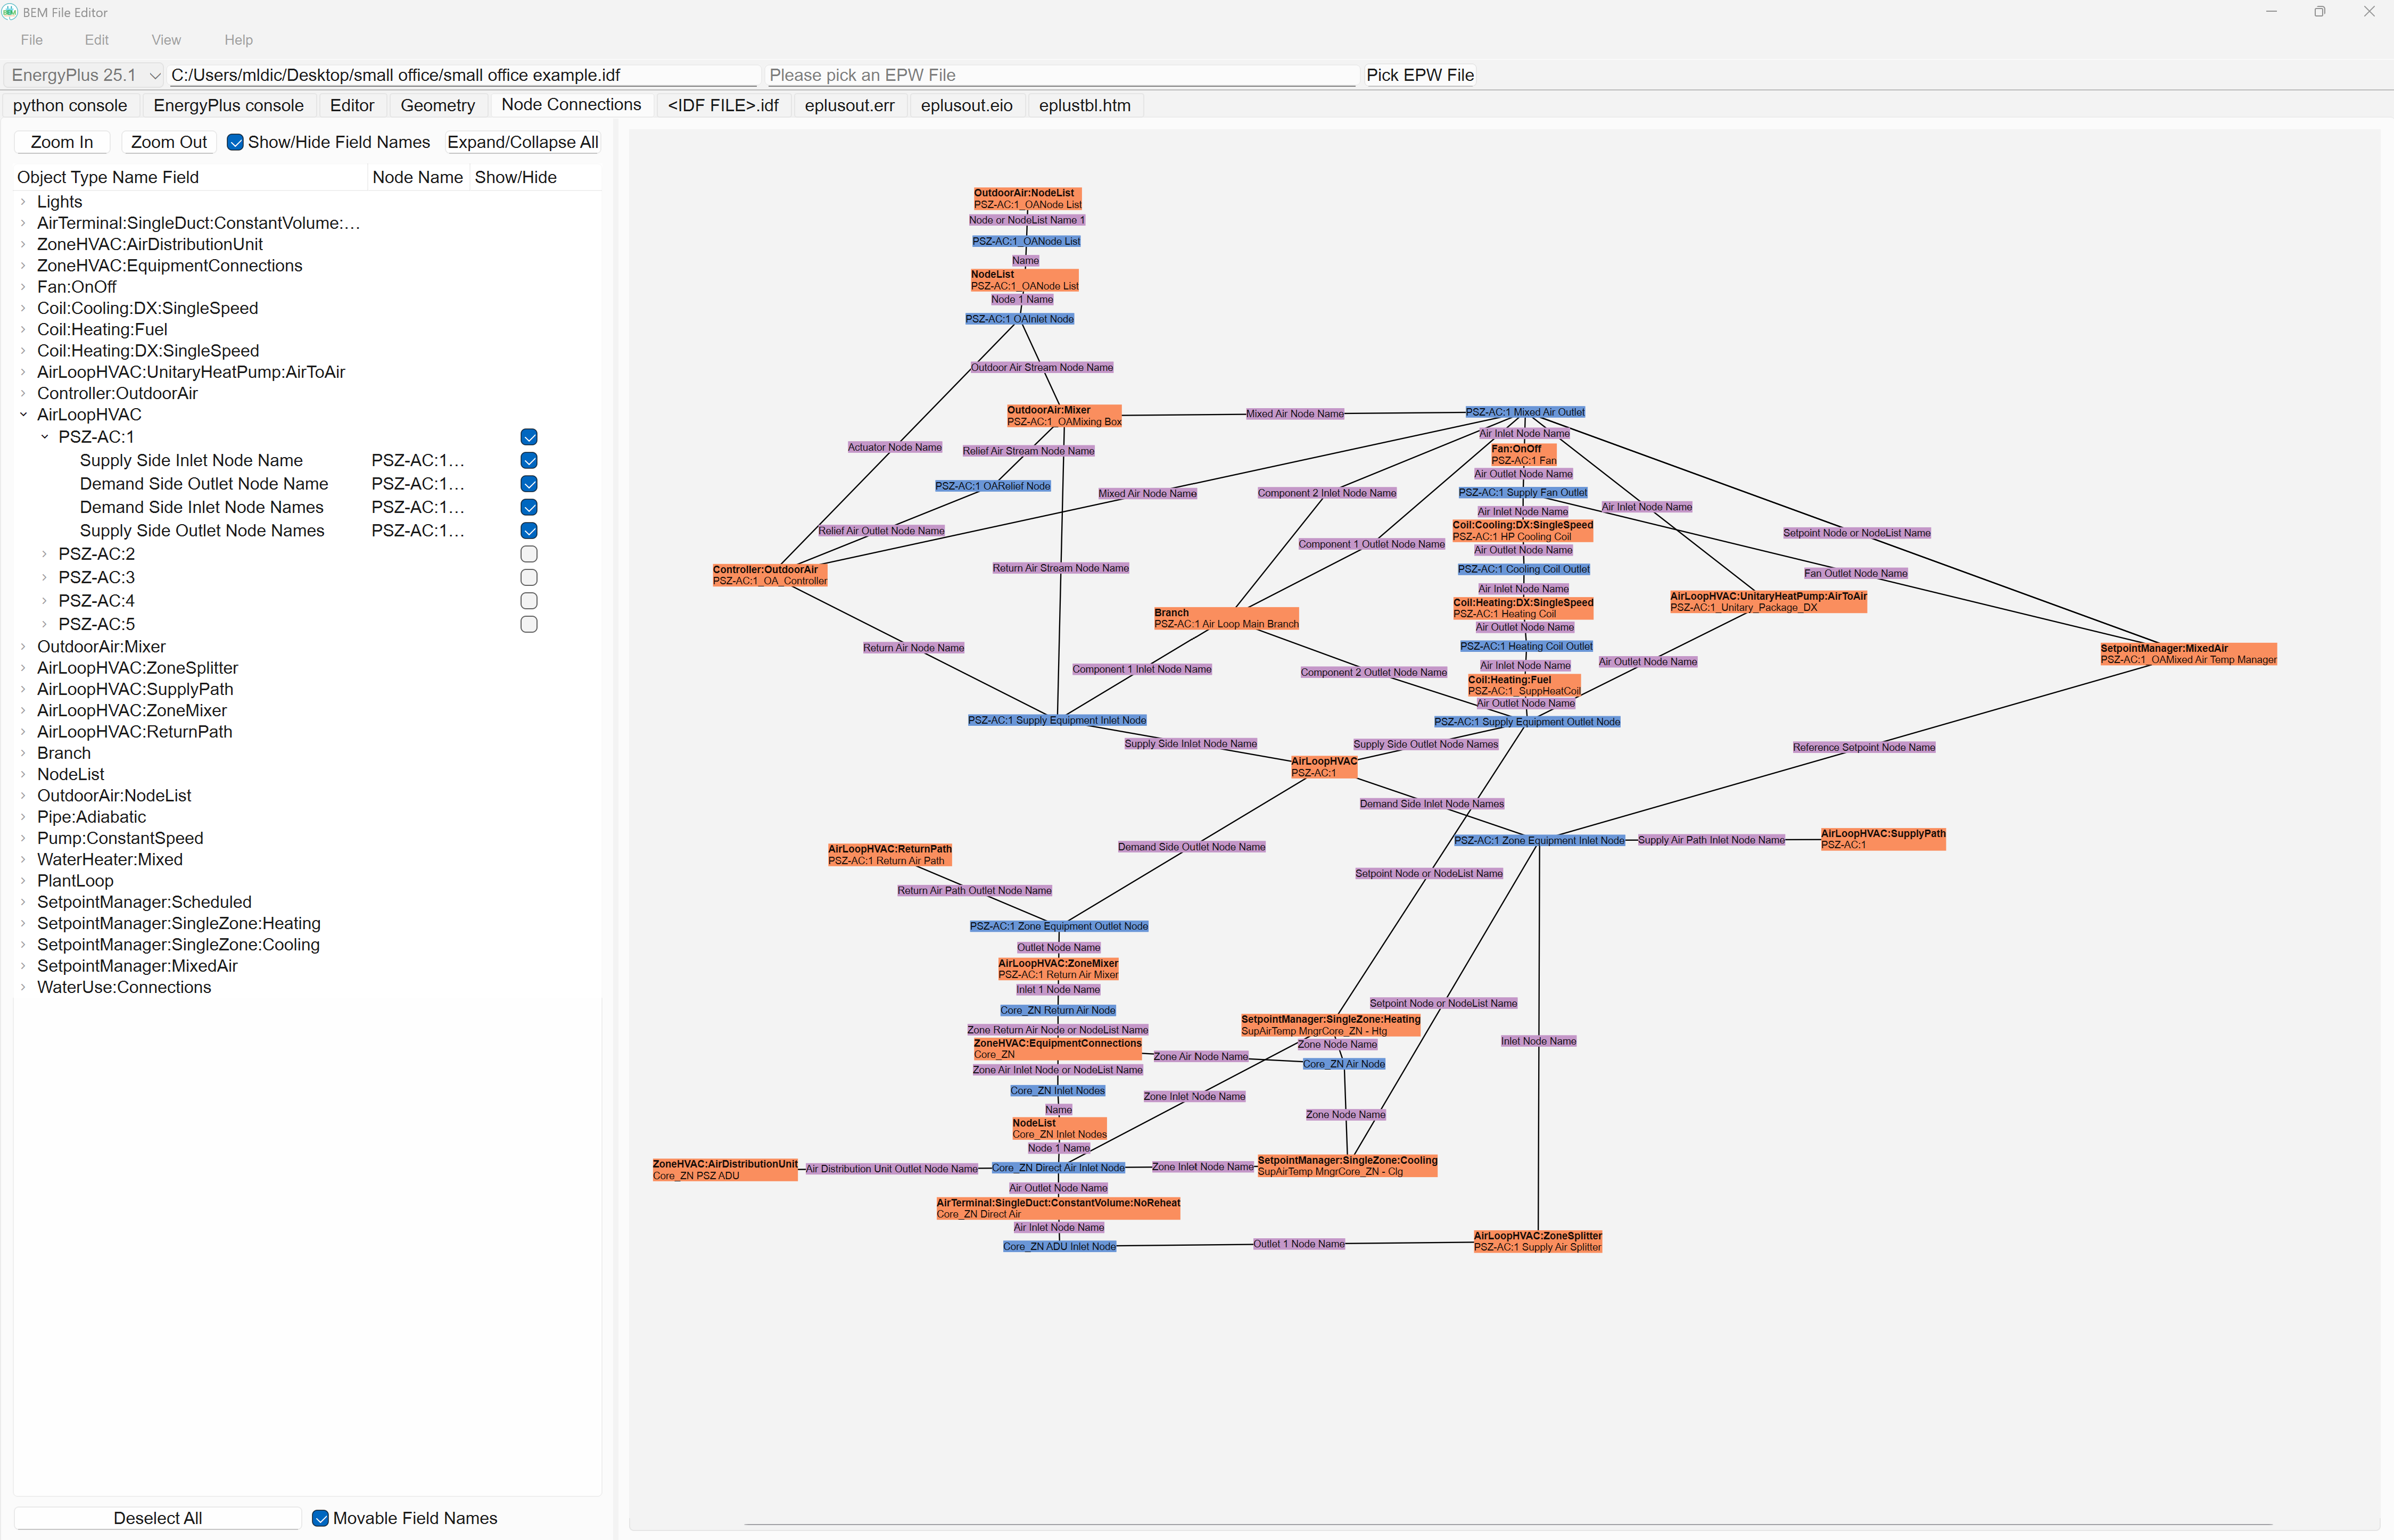Select the AirLoopHVAC:SupplyPath graph node
Screen dimensions: 2394x1540
click(x=1883, y=839)
